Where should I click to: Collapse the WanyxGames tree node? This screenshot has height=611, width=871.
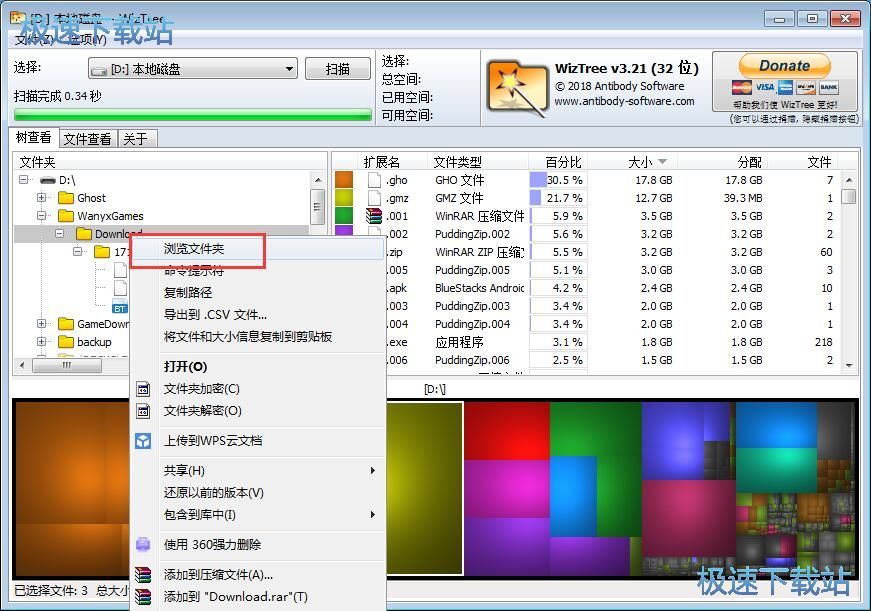(x=42, y=216)
